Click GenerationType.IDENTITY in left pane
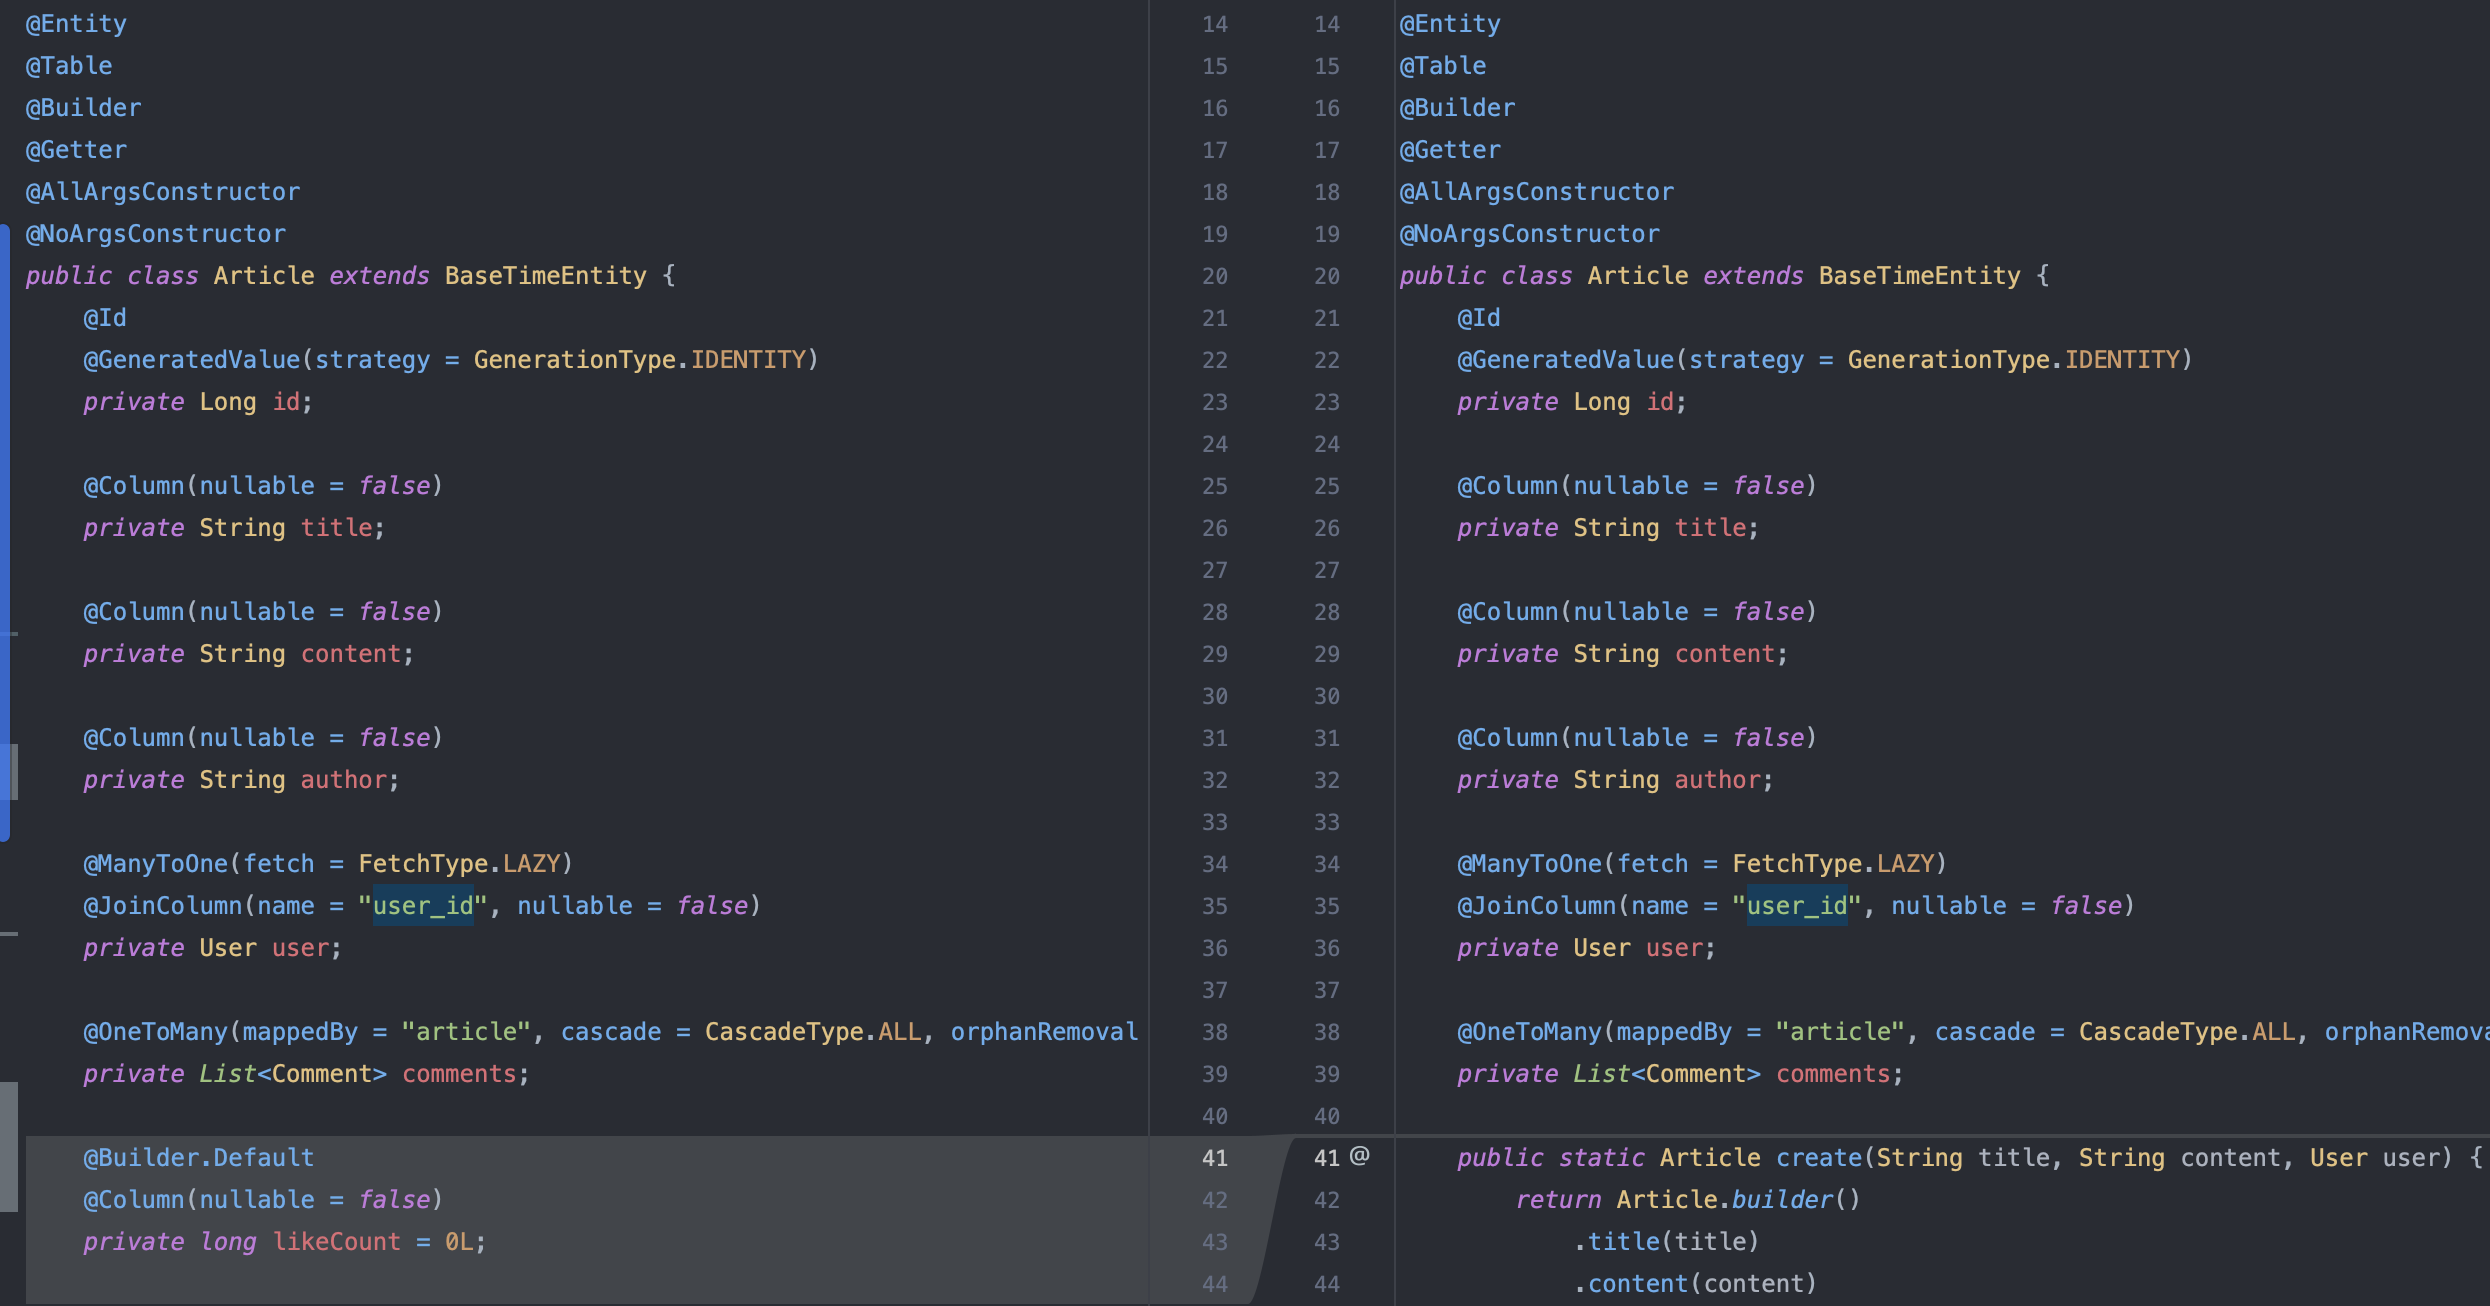2490x1306 pixels. 640,360
